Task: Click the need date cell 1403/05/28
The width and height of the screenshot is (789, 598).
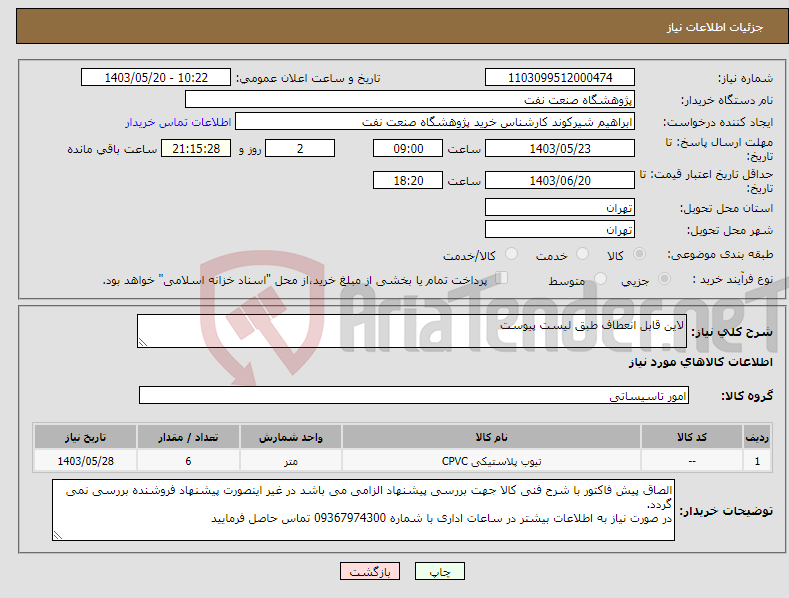Action: coord(86,461)
